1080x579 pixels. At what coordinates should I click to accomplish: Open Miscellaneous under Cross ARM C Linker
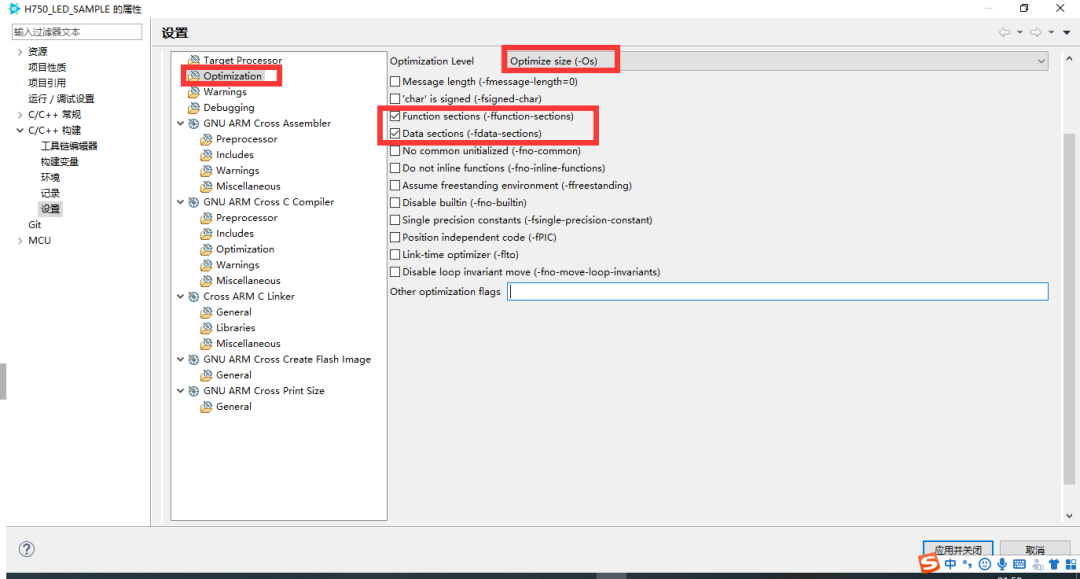pyautogui.click(x=248, y=344)
